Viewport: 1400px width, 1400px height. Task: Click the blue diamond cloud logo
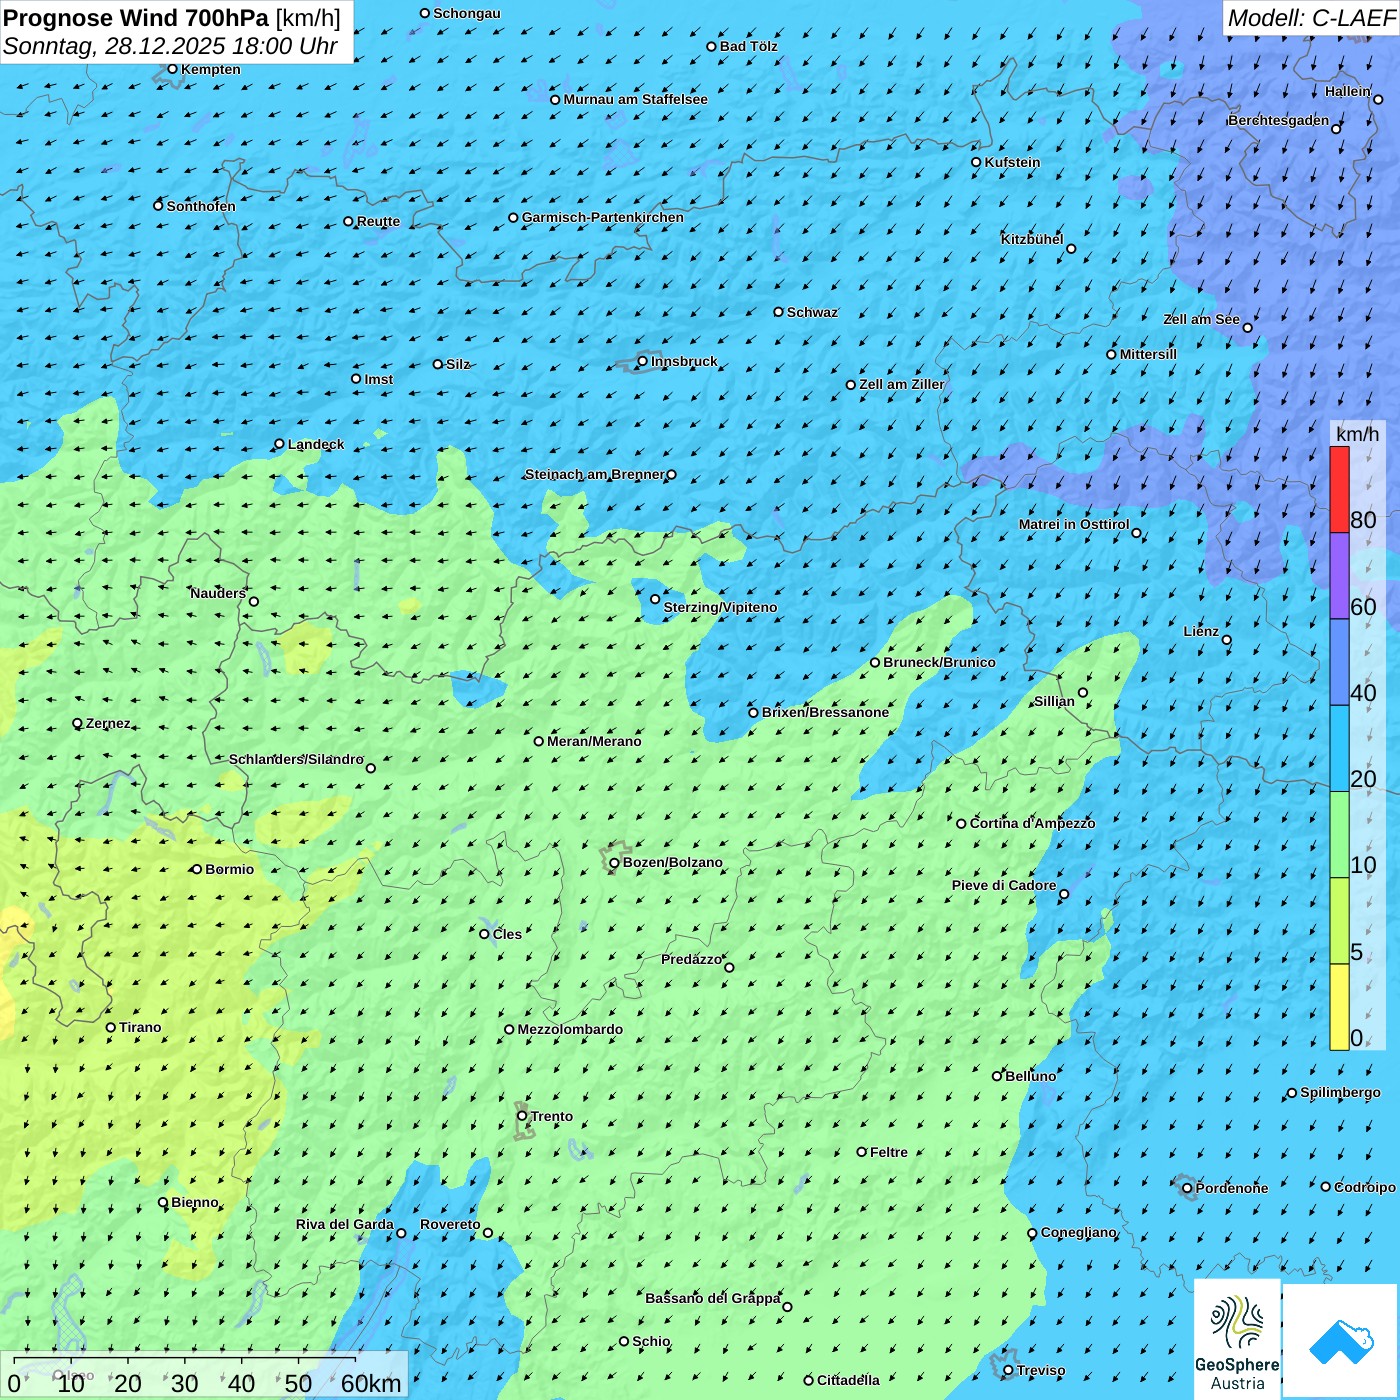(x=1341, y=1341)
